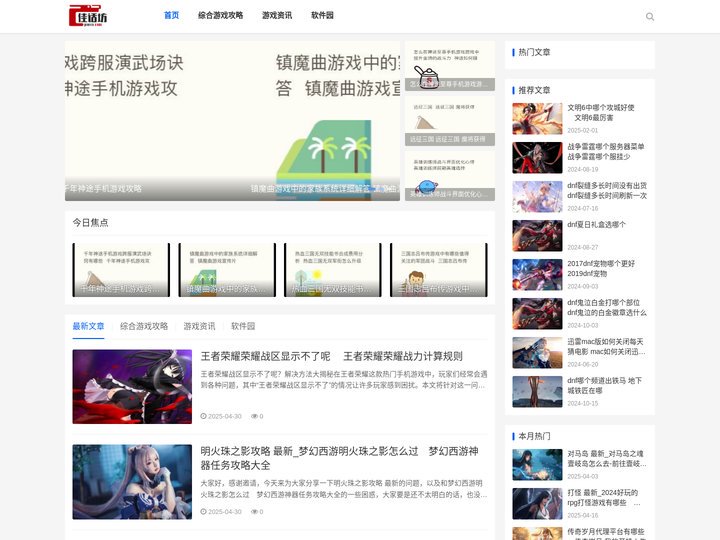This screenshot has height=540, width=720.
Task: Click thumbnail of 王者荣耀 article
Action: 132,387
